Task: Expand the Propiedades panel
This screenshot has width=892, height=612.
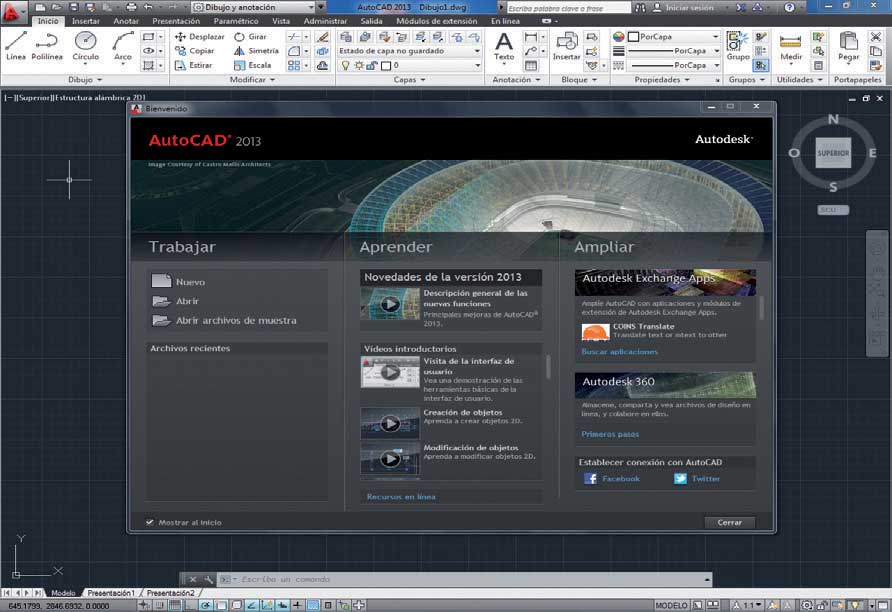Action: (x=662, y=80)
